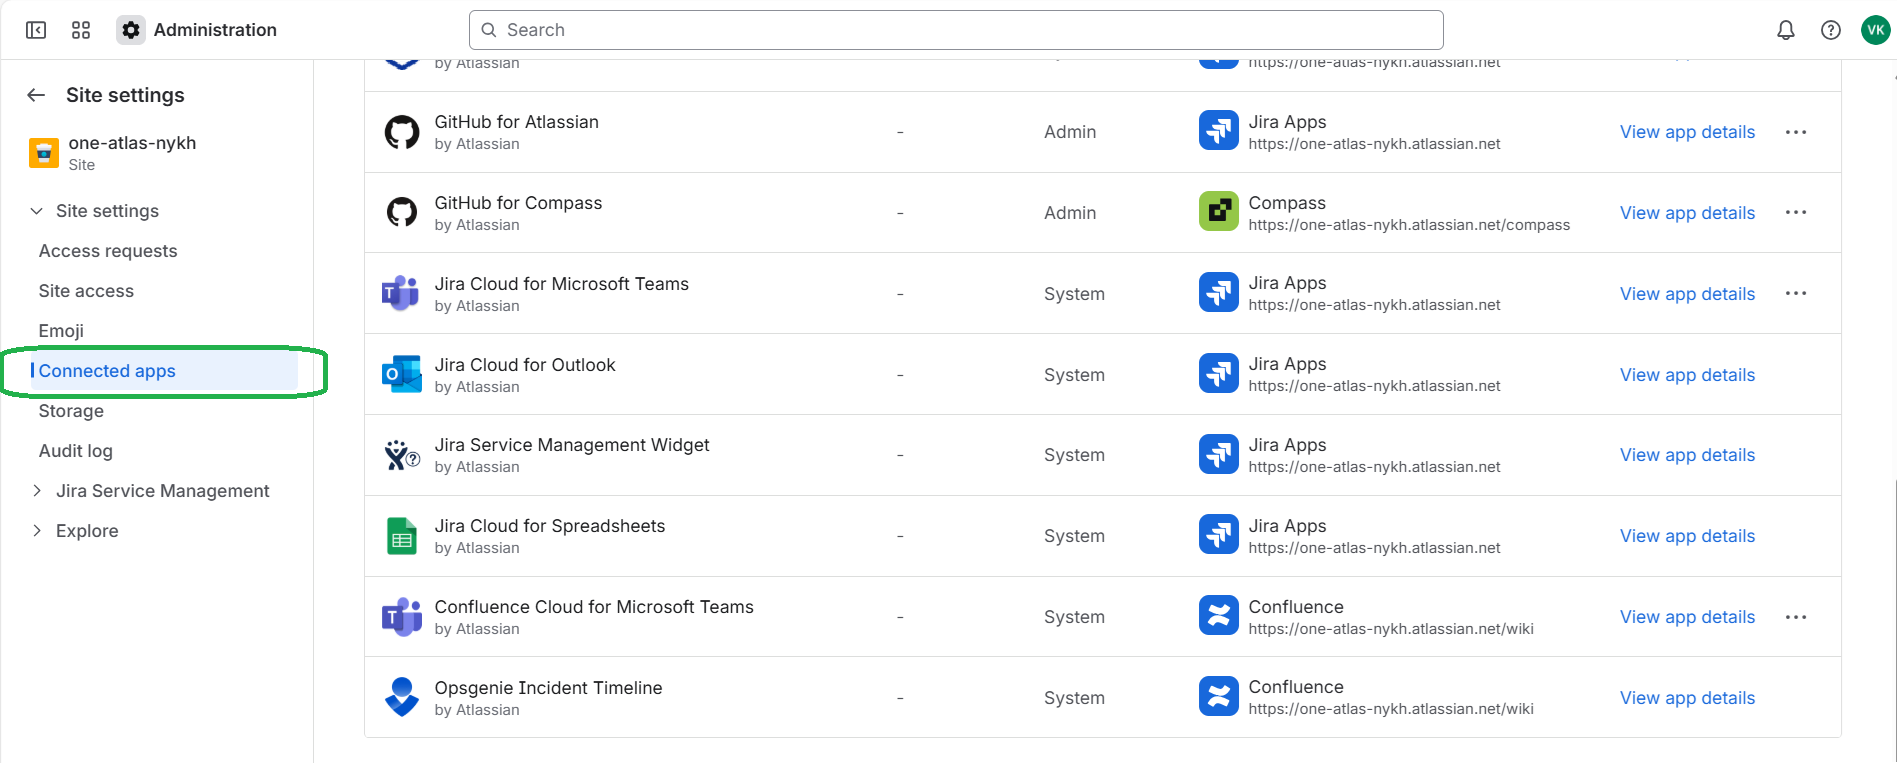Click the Compass product icon

tap(1219, 211)
